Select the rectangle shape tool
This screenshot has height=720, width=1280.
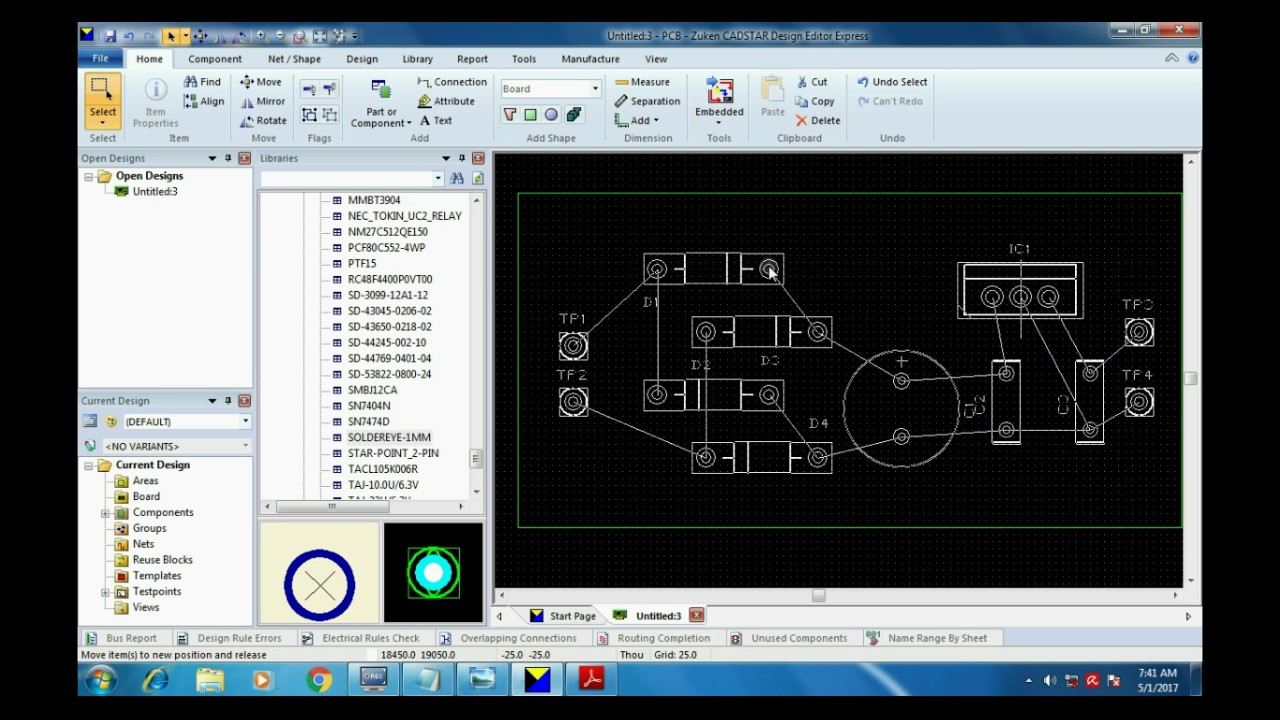(530, 115)
